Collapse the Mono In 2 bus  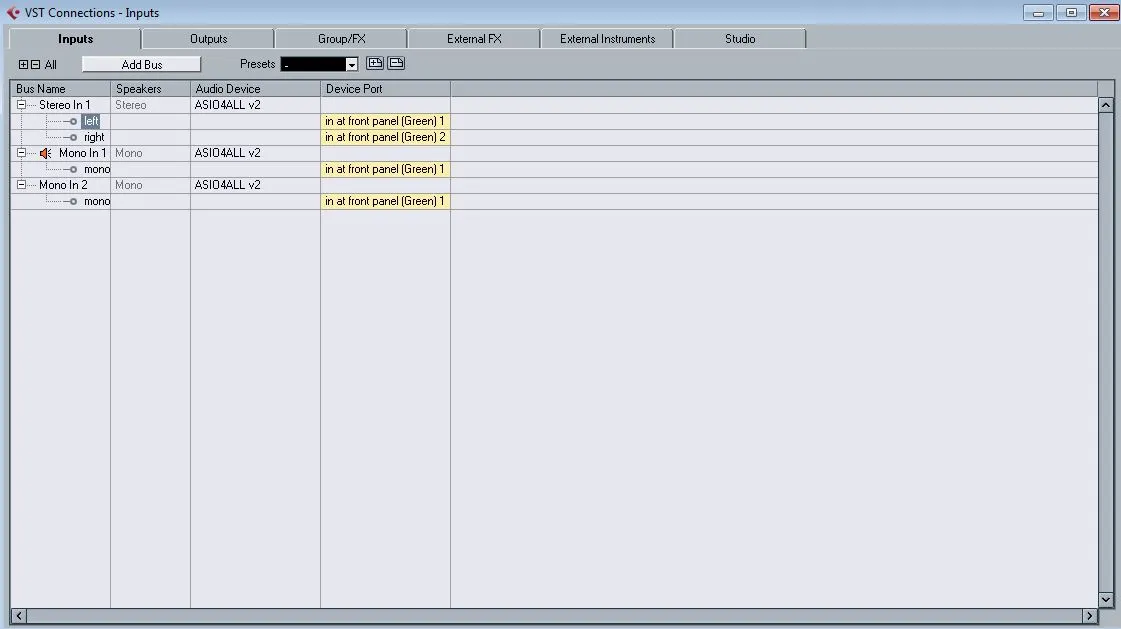coord(21,185)
